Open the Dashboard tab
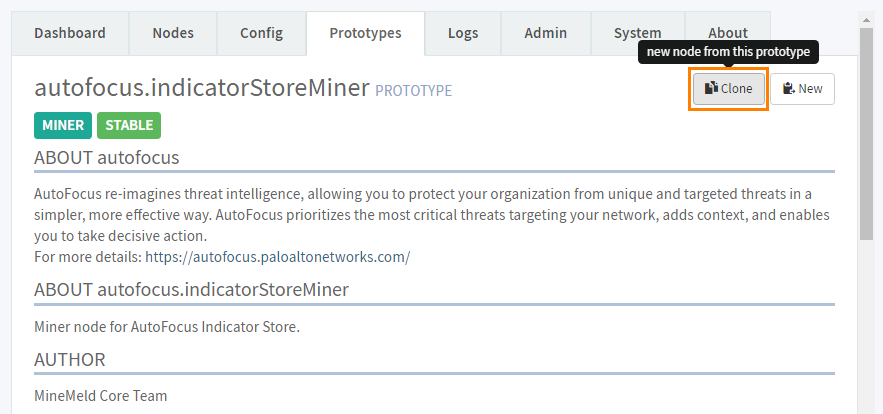883x414 pixels. point(70,33)
